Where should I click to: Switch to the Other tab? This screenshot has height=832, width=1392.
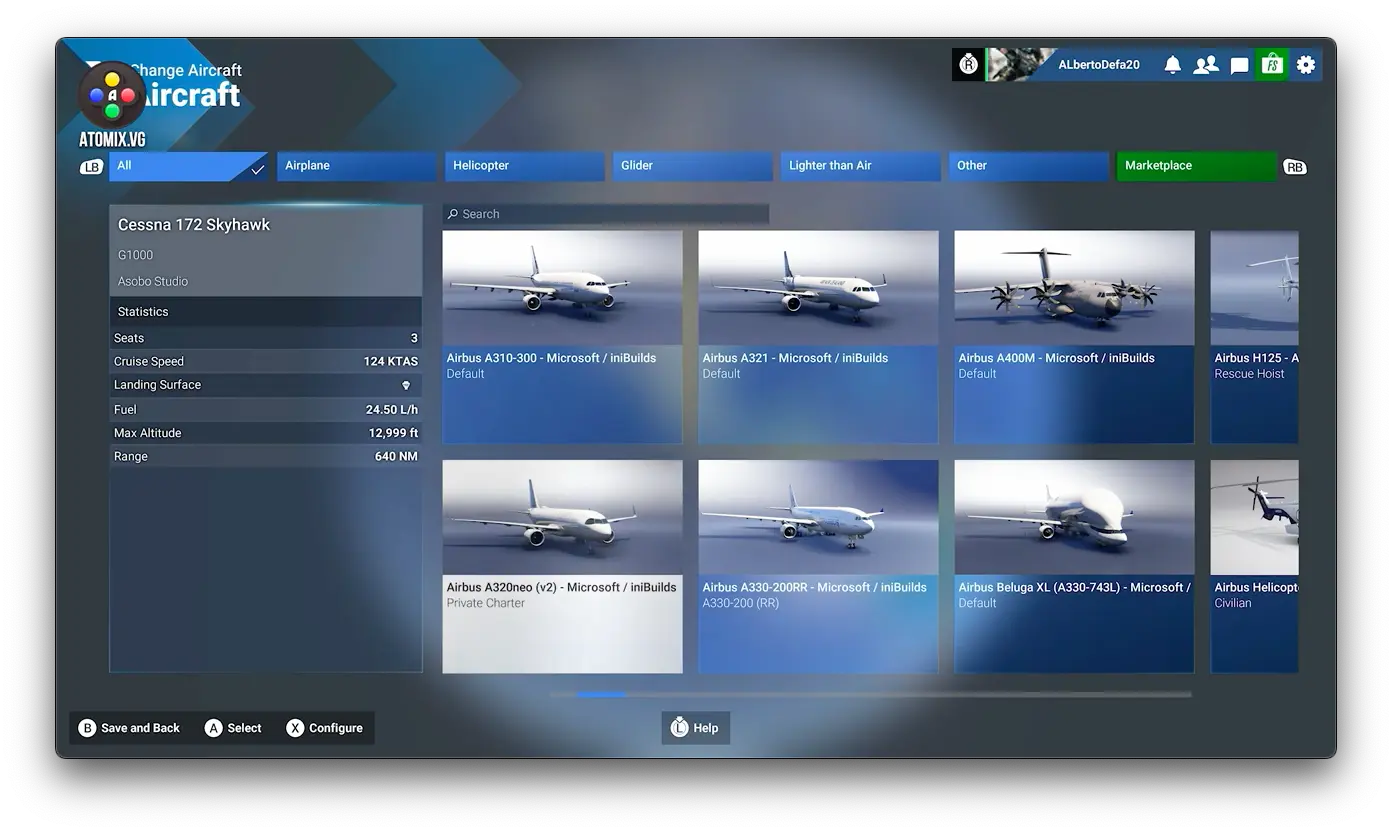tap(1029, 166)
